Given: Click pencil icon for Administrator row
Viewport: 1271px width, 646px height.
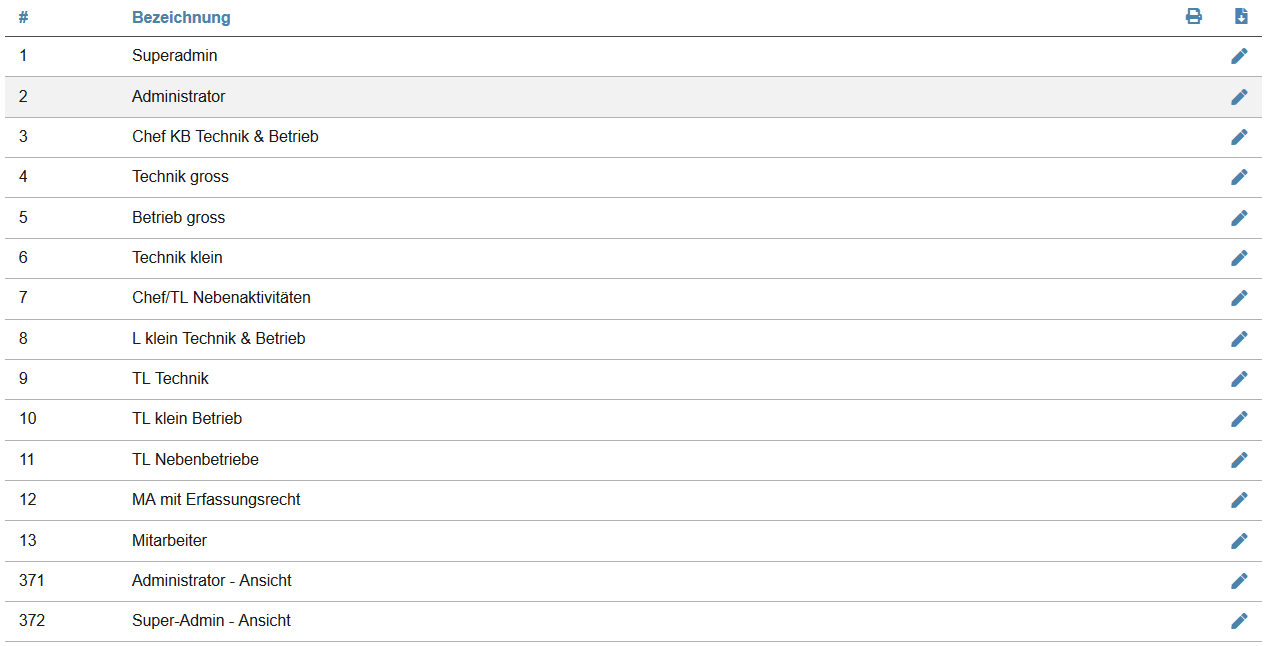Looking at the screenshot, I should click(x=1239, y=97).
